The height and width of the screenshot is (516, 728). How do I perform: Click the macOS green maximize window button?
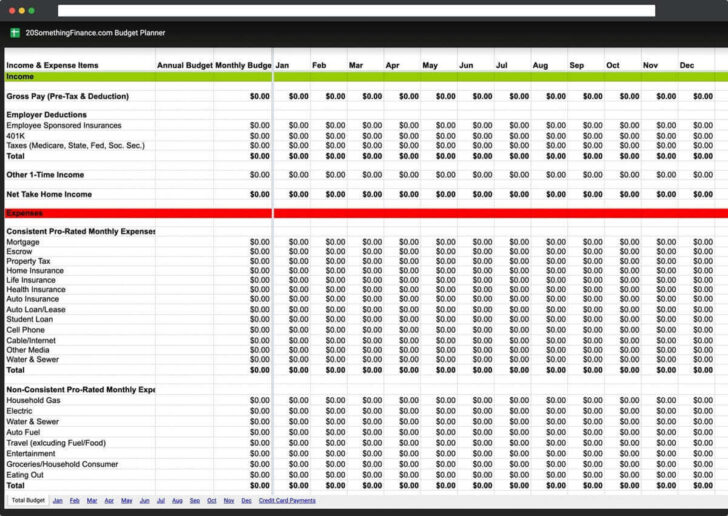(x=31, y=10)
